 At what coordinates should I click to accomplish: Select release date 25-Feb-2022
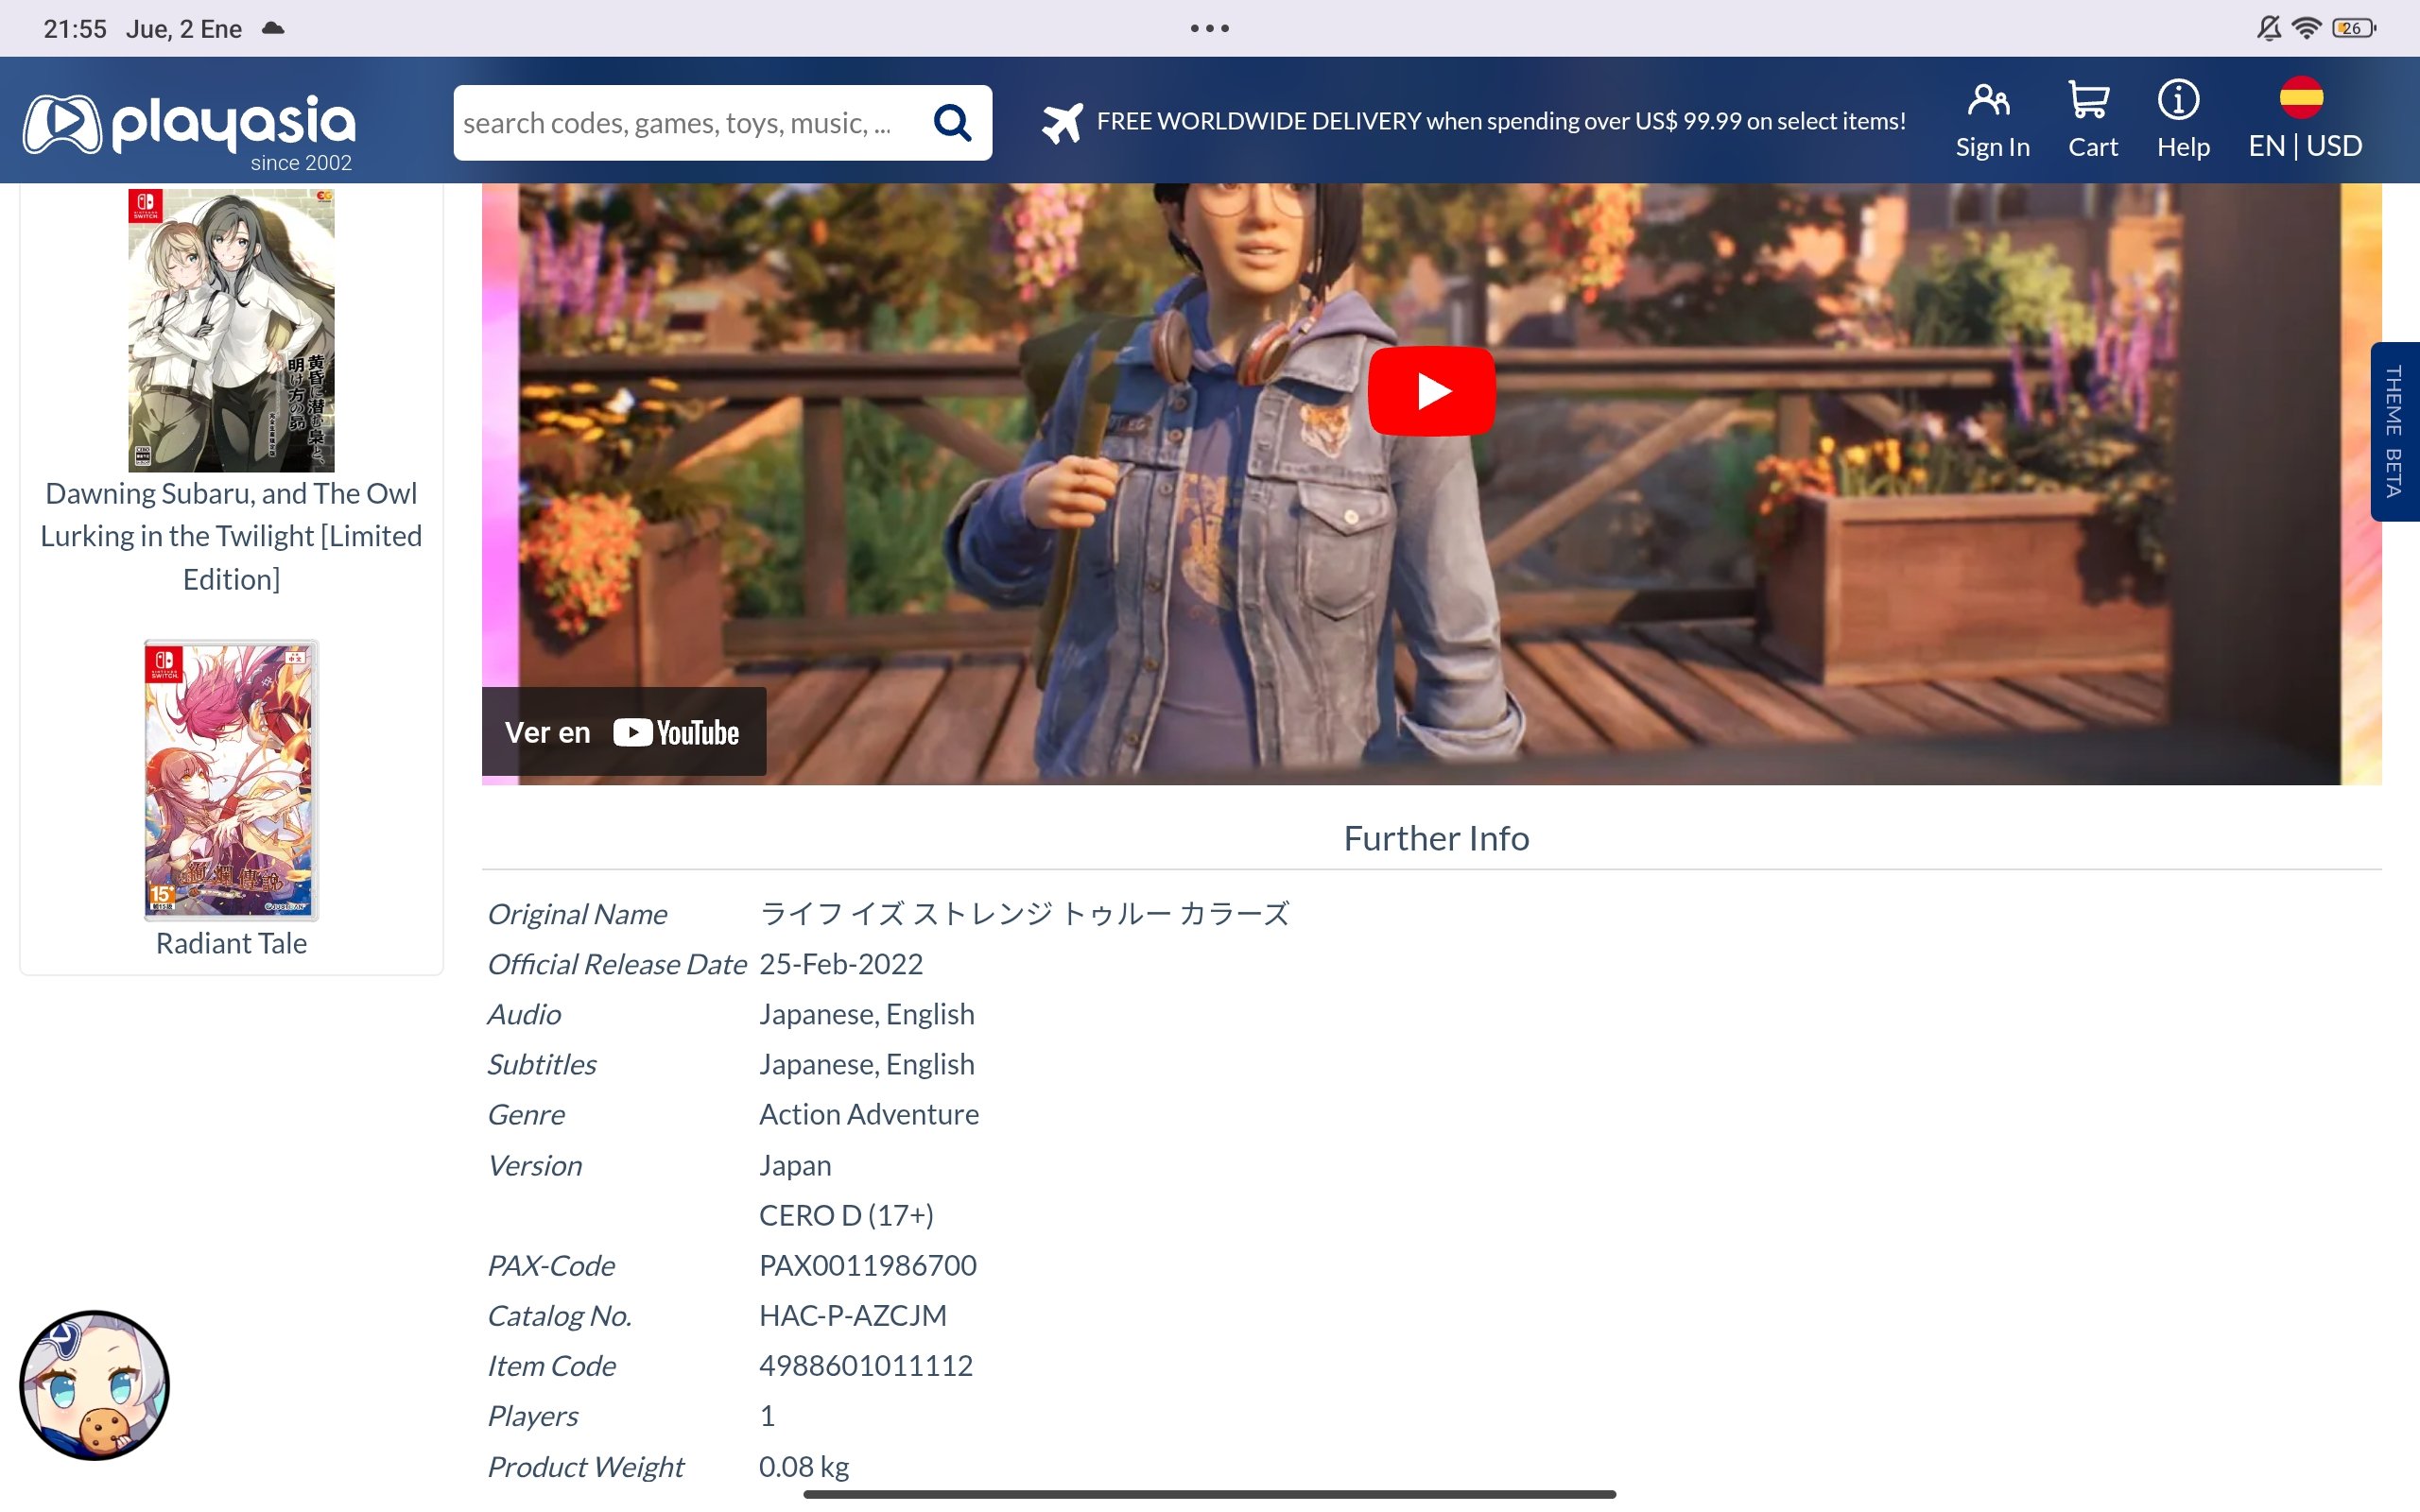click(x=841, y=964)
